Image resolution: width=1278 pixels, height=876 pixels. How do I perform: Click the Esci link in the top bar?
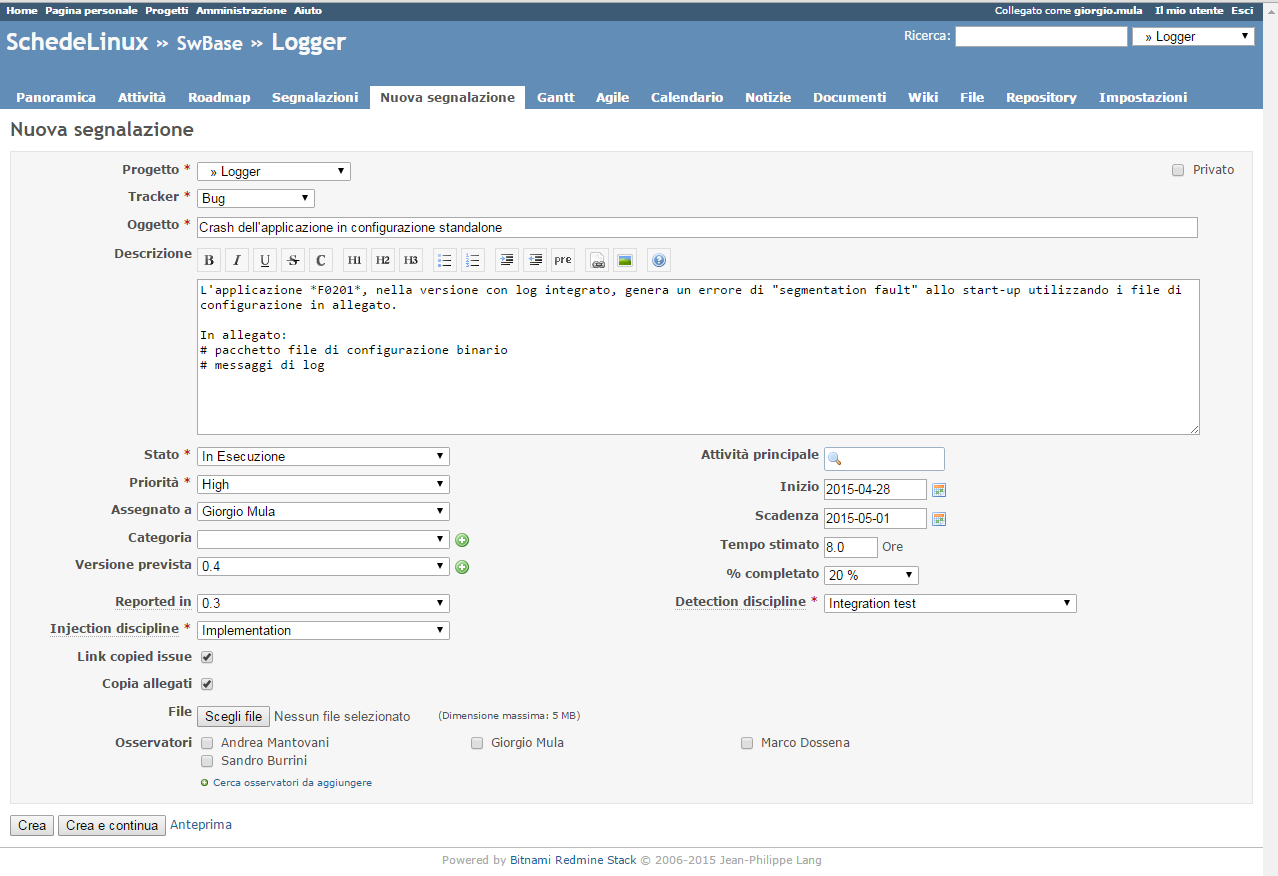point(1242,10)
